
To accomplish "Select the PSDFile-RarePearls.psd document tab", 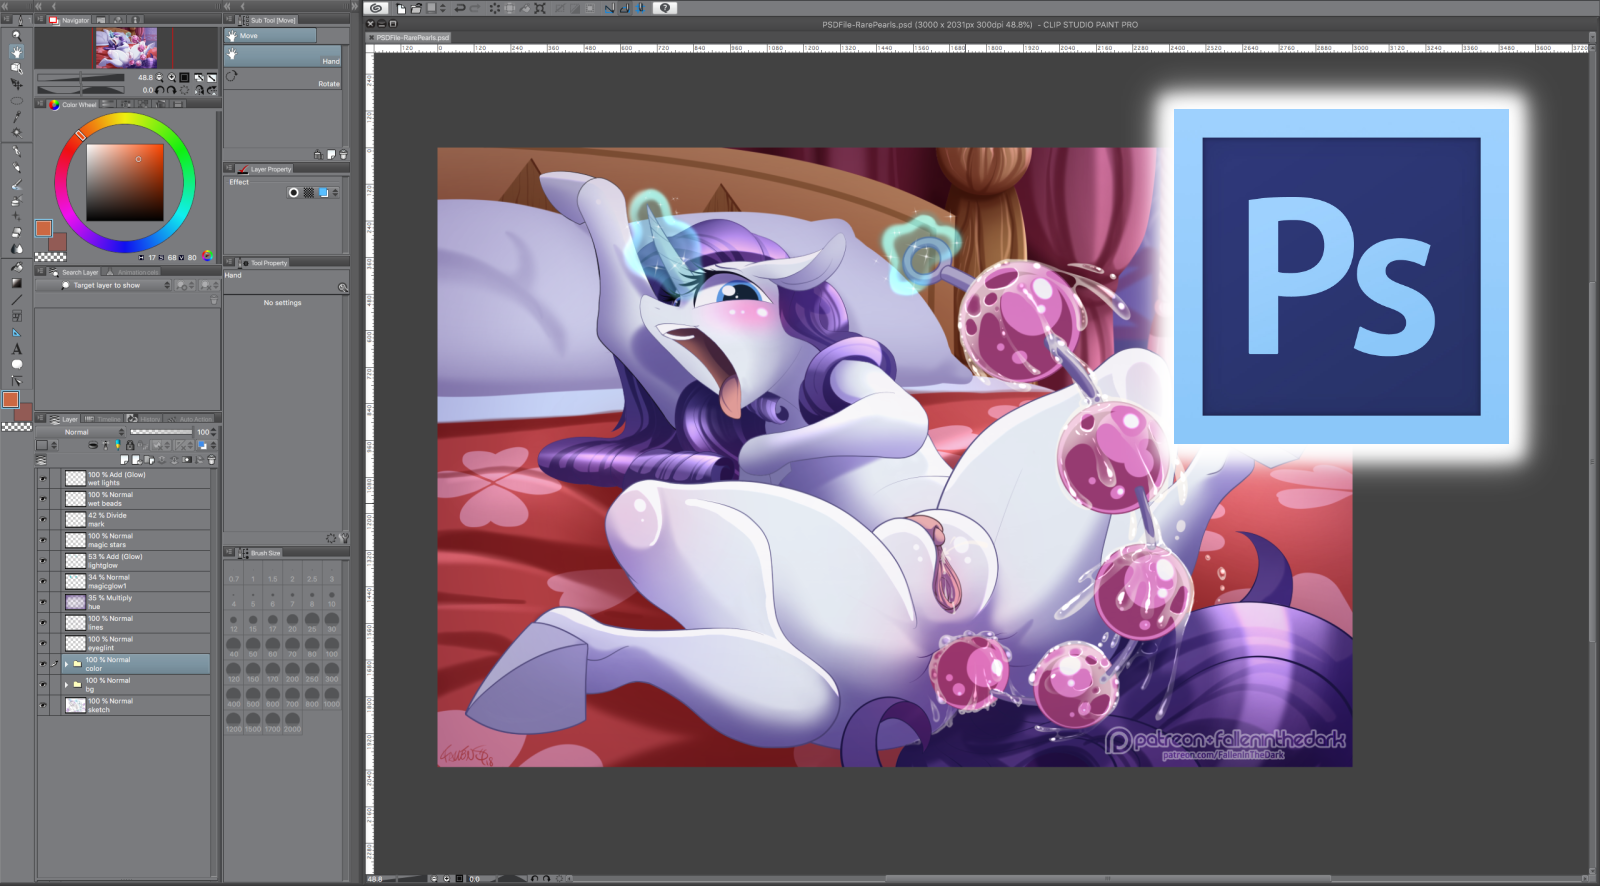I will pyautogui.click(x=410, y=37).
